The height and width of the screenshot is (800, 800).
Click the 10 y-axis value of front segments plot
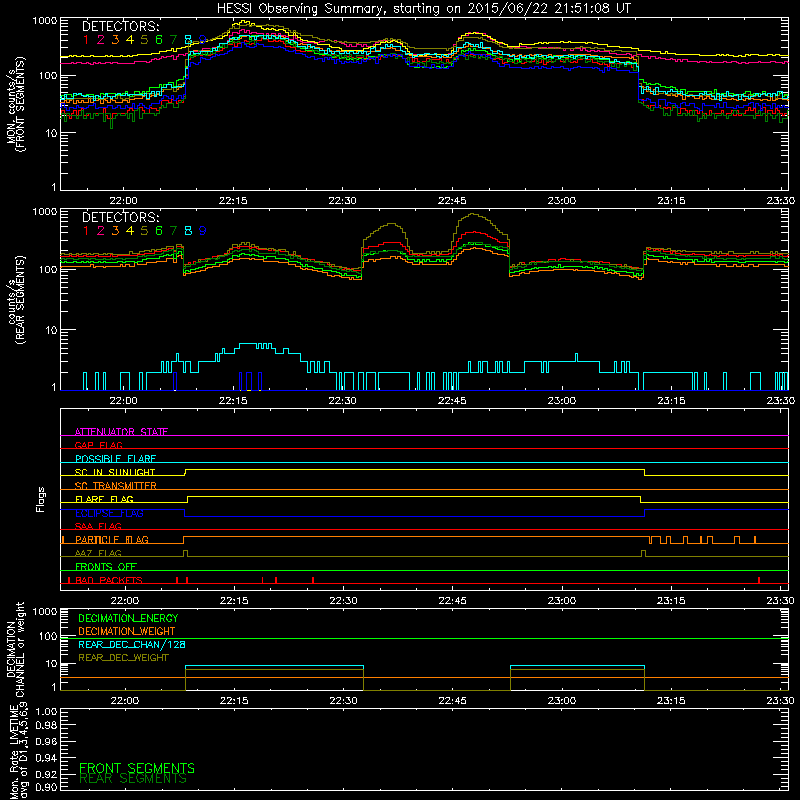click(x=51, y=134)
